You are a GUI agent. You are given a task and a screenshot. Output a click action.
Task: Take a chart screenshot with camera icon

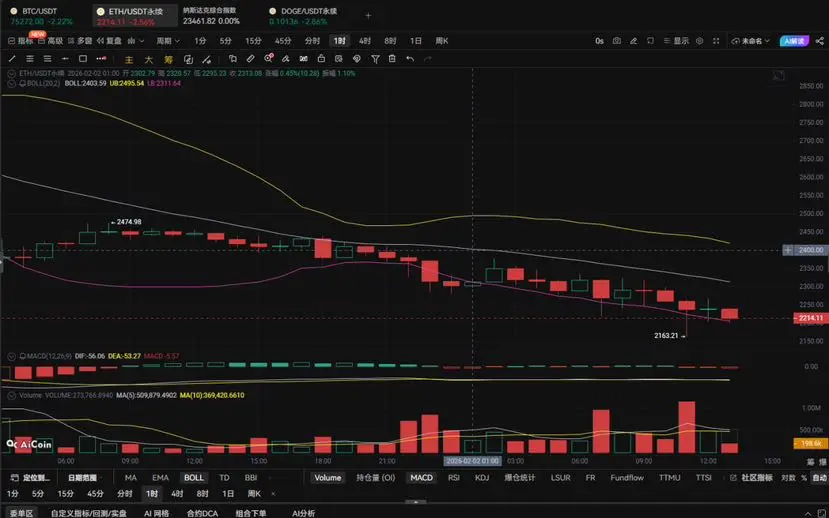tap(616, 41)
